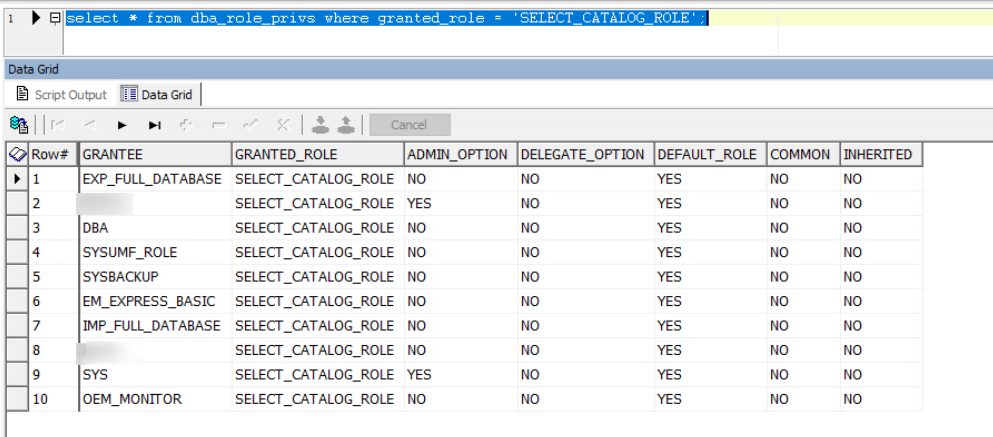993x437 pixels.
Task: Click the Script Output tab page icon
Action: [23, 94]
